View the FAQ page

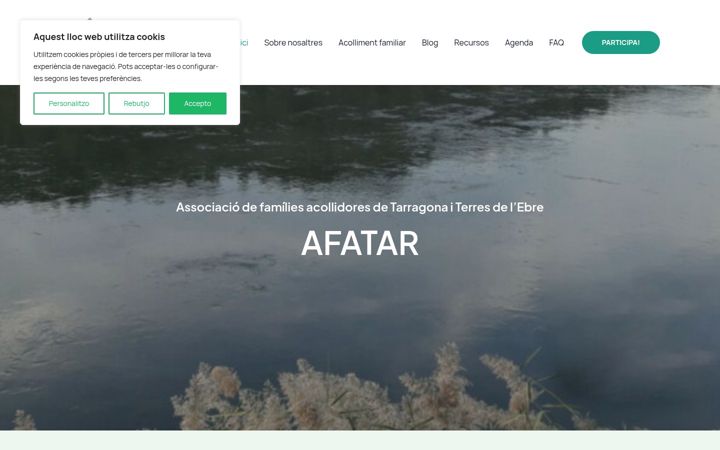coord(556,43)
